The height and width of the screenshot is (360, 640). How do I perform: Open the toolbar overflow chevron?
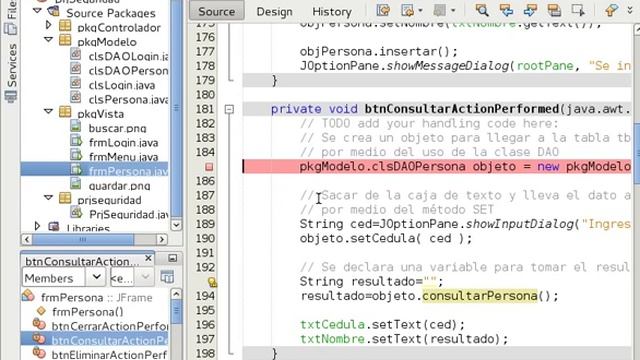[630, 11]
